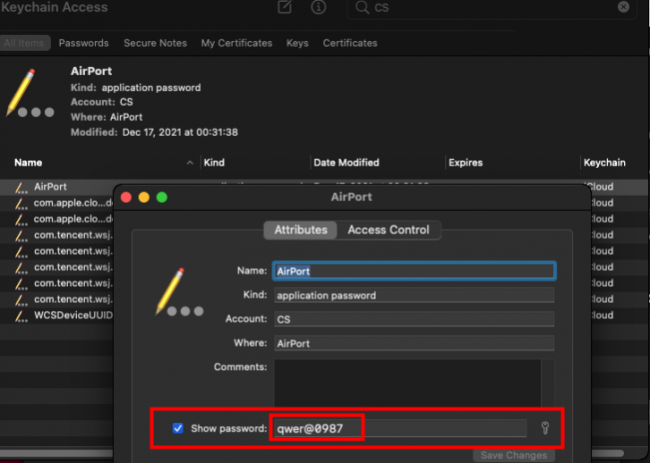Switch to the Keys category

coord(297,43)
